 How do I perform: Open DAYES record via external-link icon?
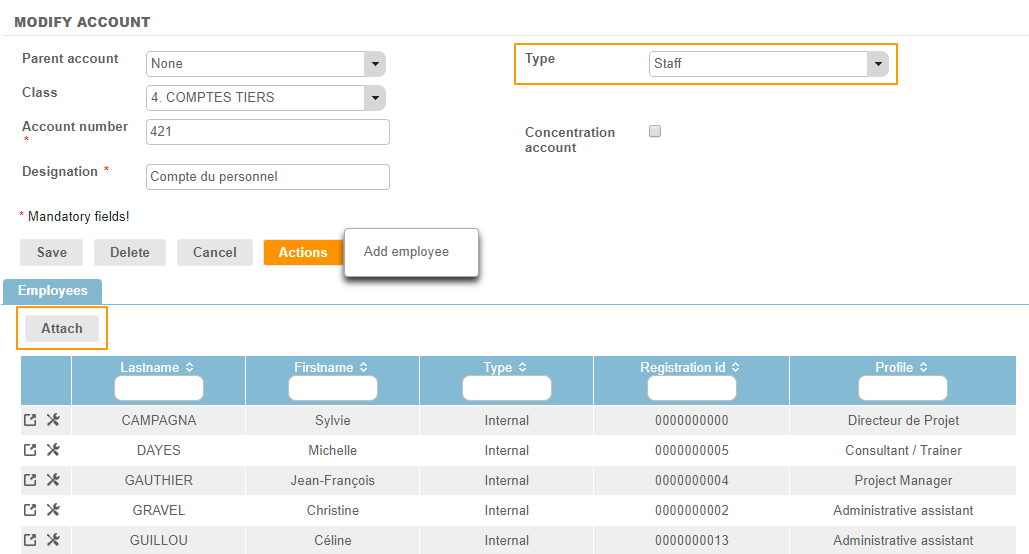[30, 451]
